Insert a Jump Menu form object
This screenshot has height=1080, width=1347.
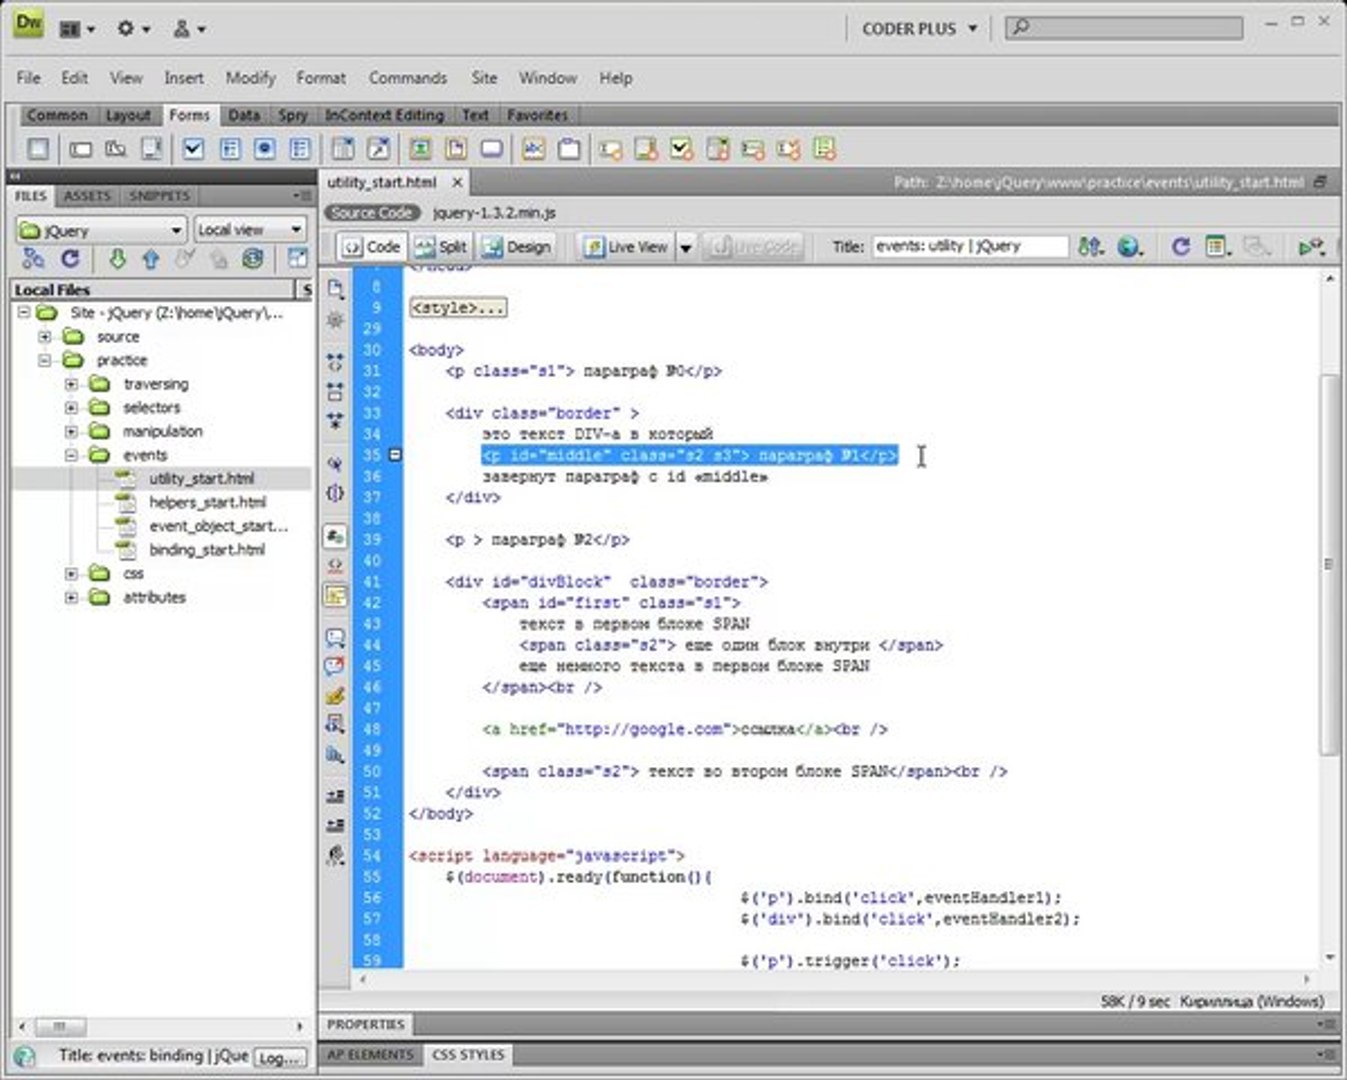[x=378, y=149]
